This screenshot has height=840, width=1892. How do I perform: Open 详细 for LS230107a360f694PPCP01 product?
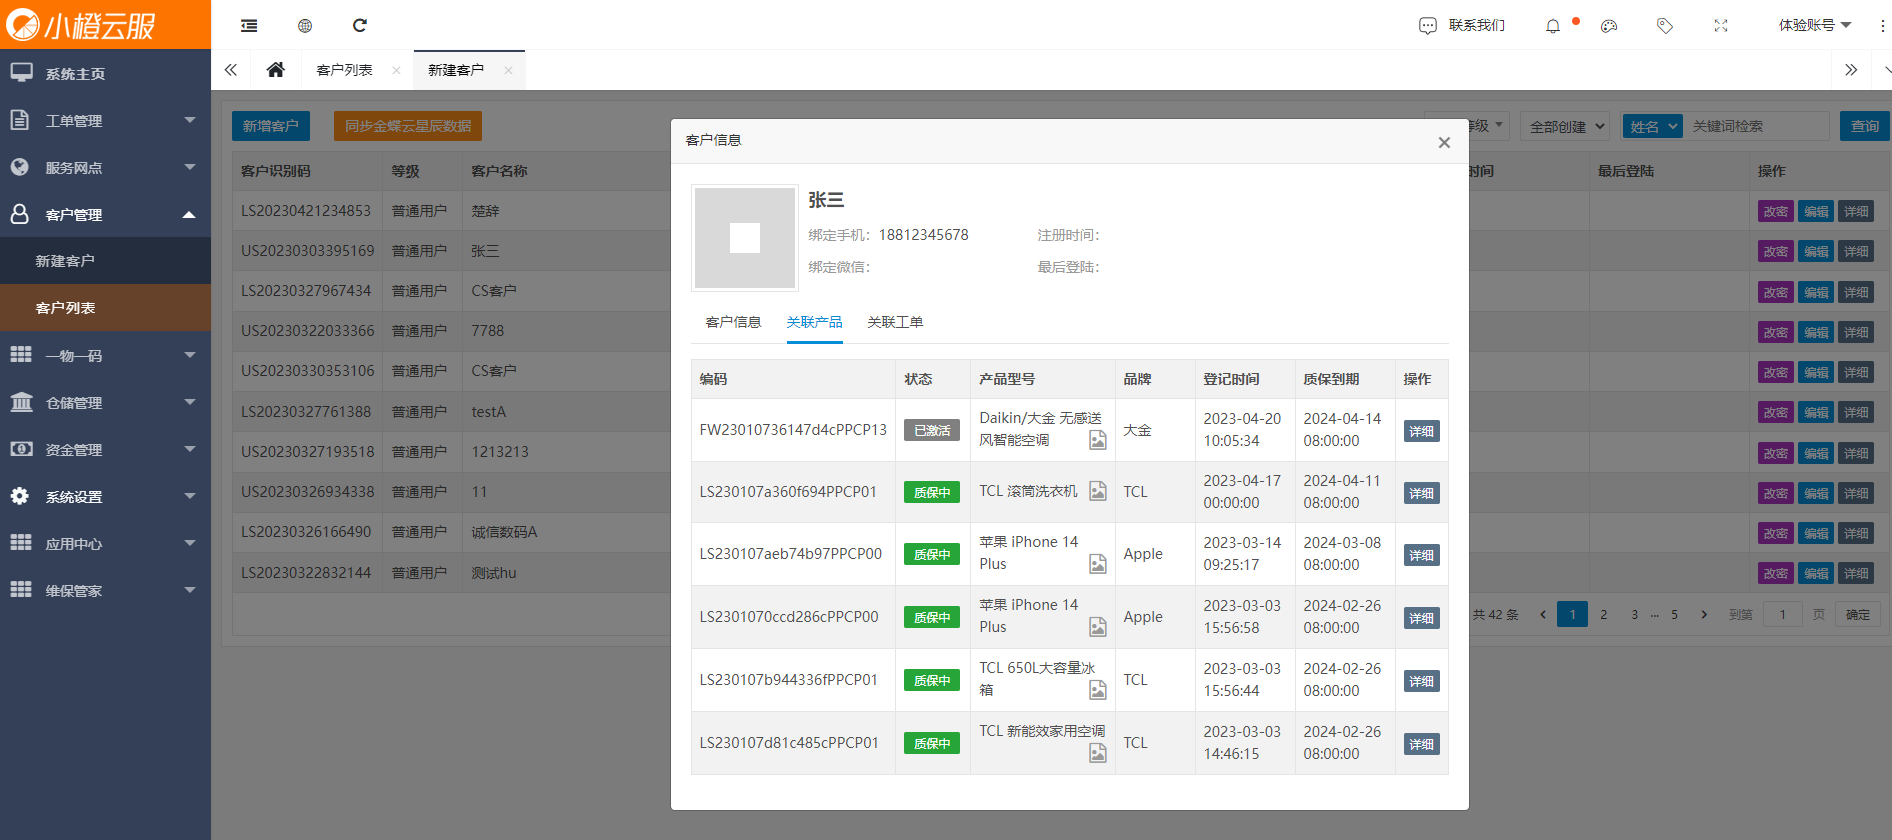(1421, 493)
